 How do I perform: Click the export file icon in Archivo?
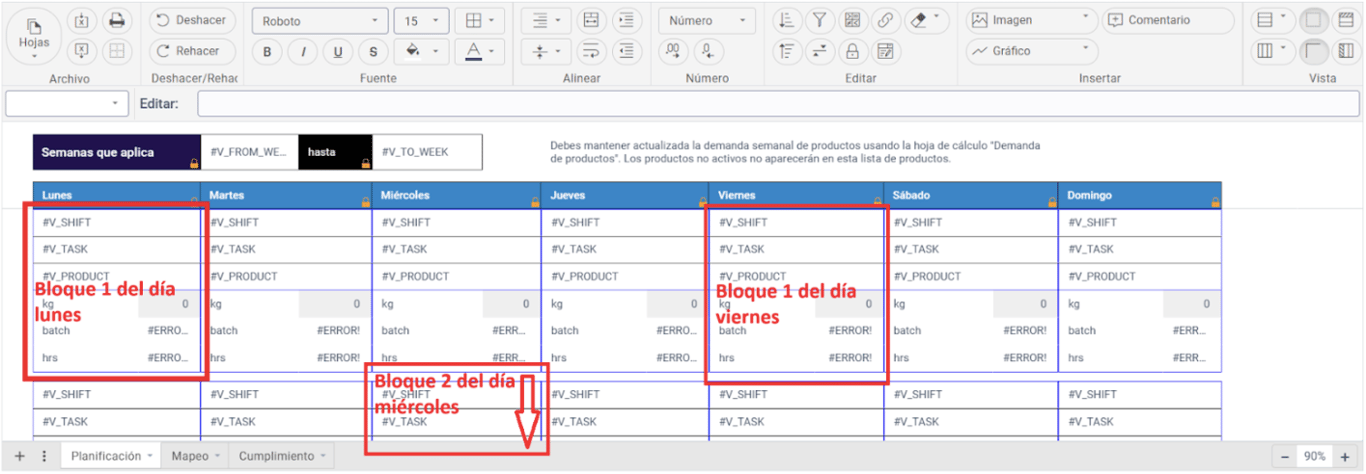83,51
